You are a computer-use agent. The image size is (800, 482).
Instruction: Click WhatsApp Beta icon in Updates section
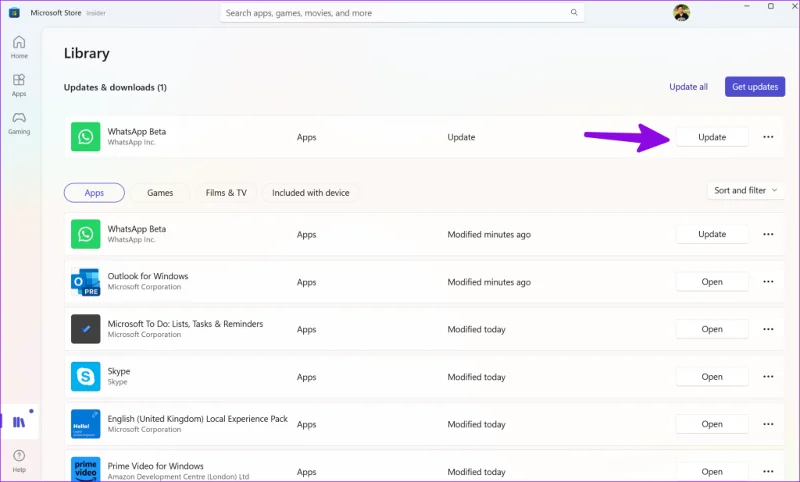(x=86, y=137)
